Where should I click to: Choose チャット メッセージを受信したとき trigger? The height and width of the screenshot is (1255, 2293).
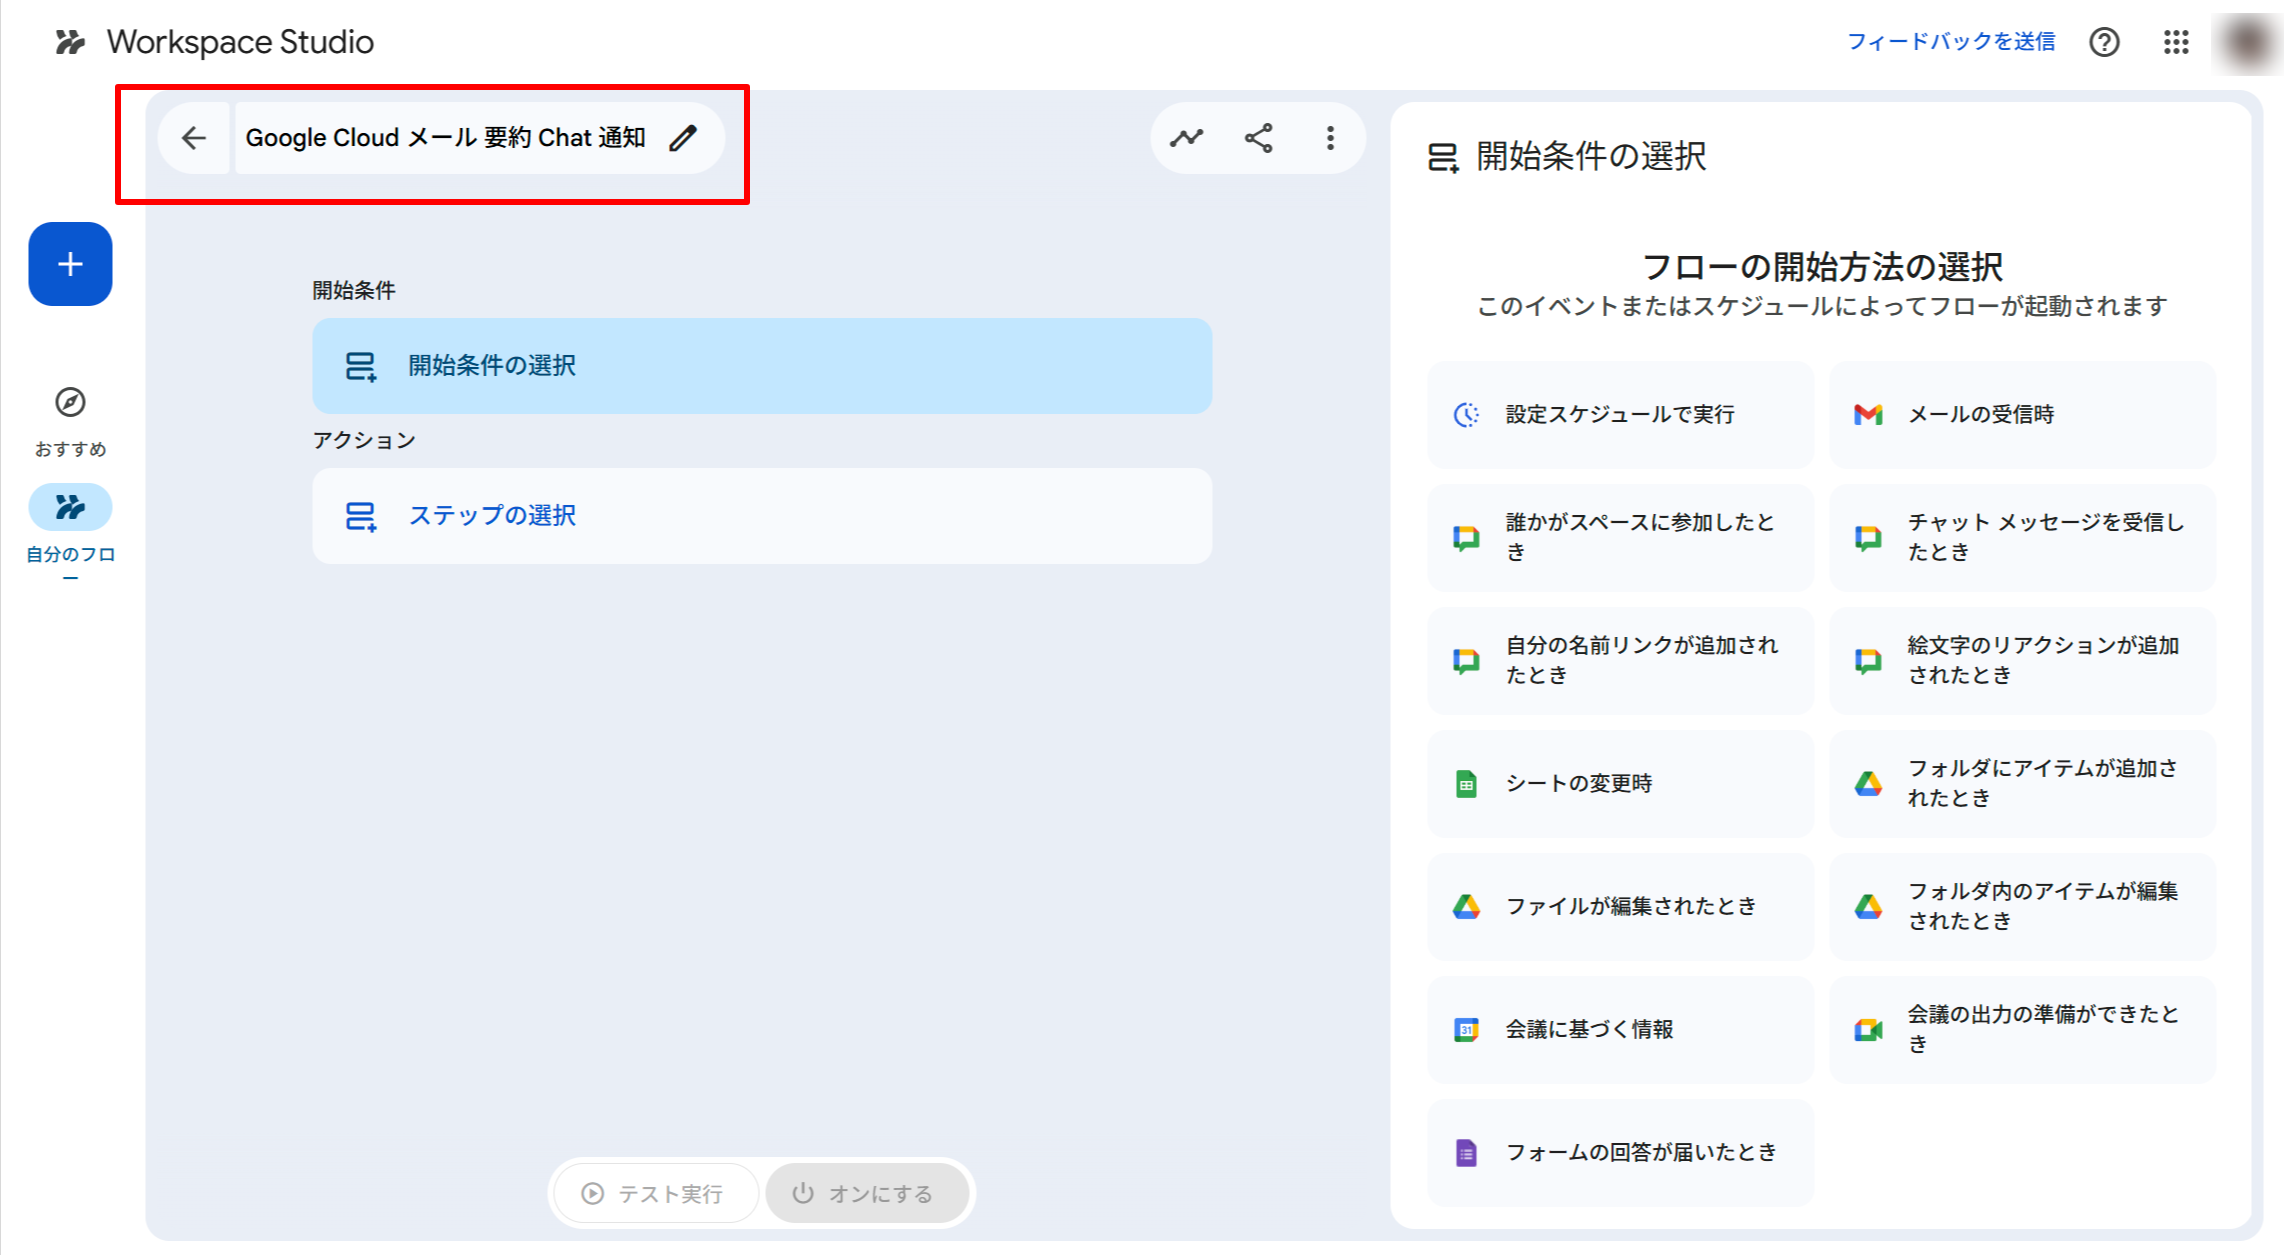coord(2022,538)
